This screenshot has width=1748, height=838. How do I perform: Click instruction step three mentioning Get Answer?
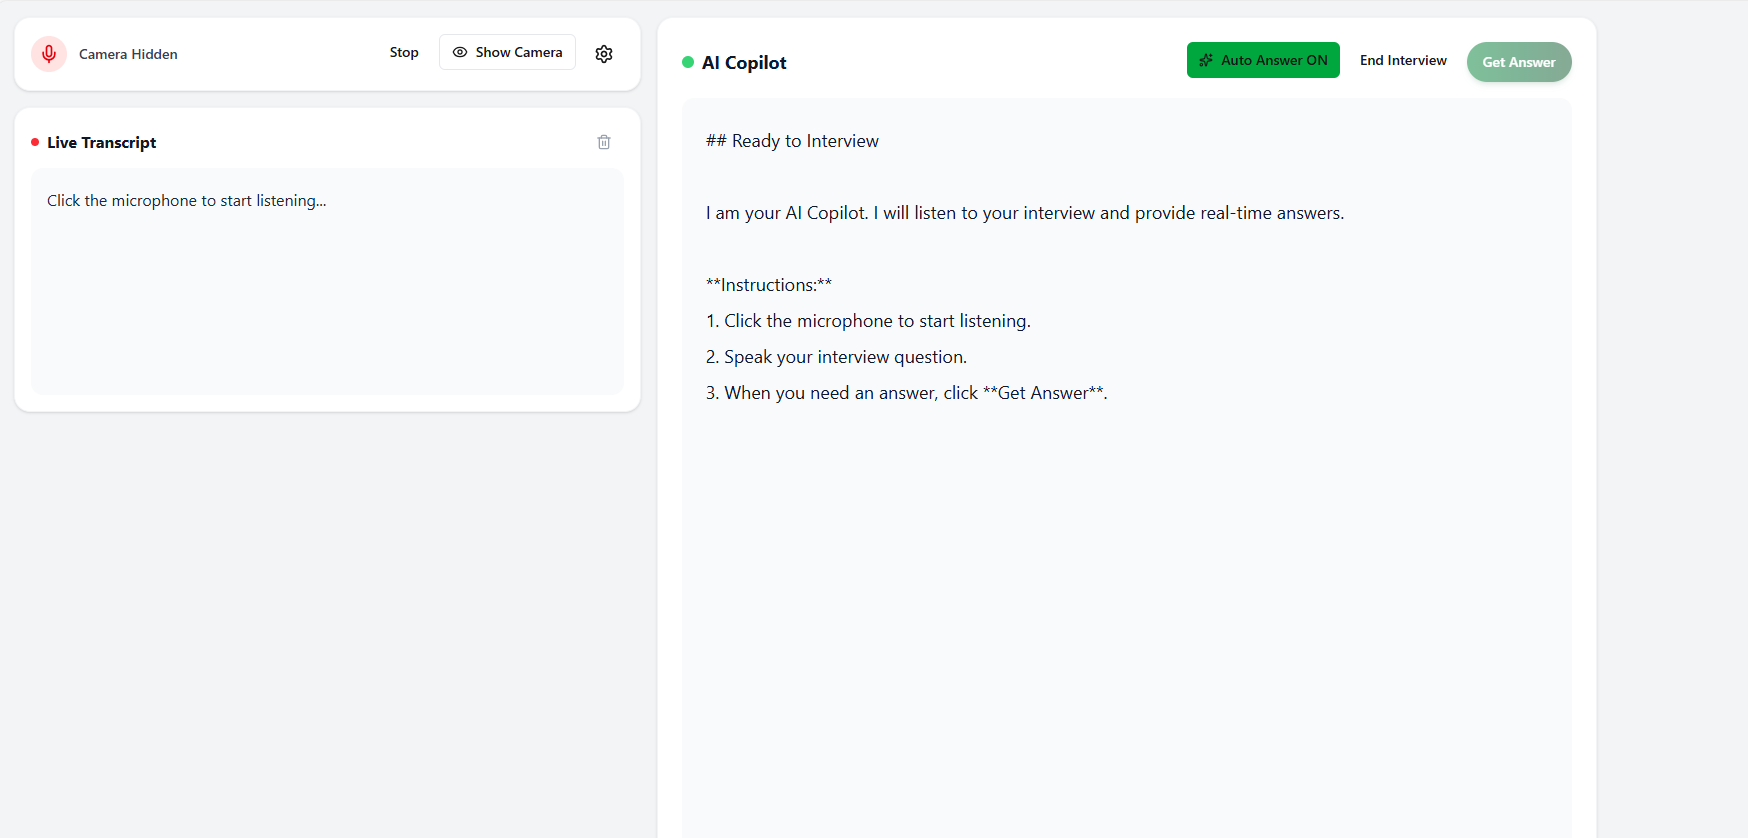point(906,393)
